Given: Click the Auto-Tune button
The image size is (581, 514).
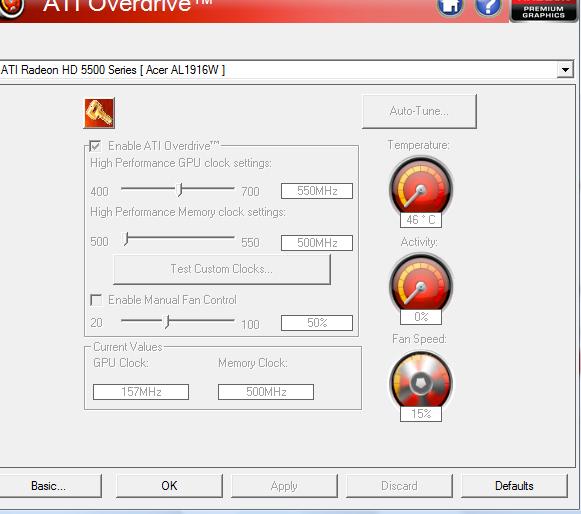Looking at the screenshot, I should [x=419, y=111].
